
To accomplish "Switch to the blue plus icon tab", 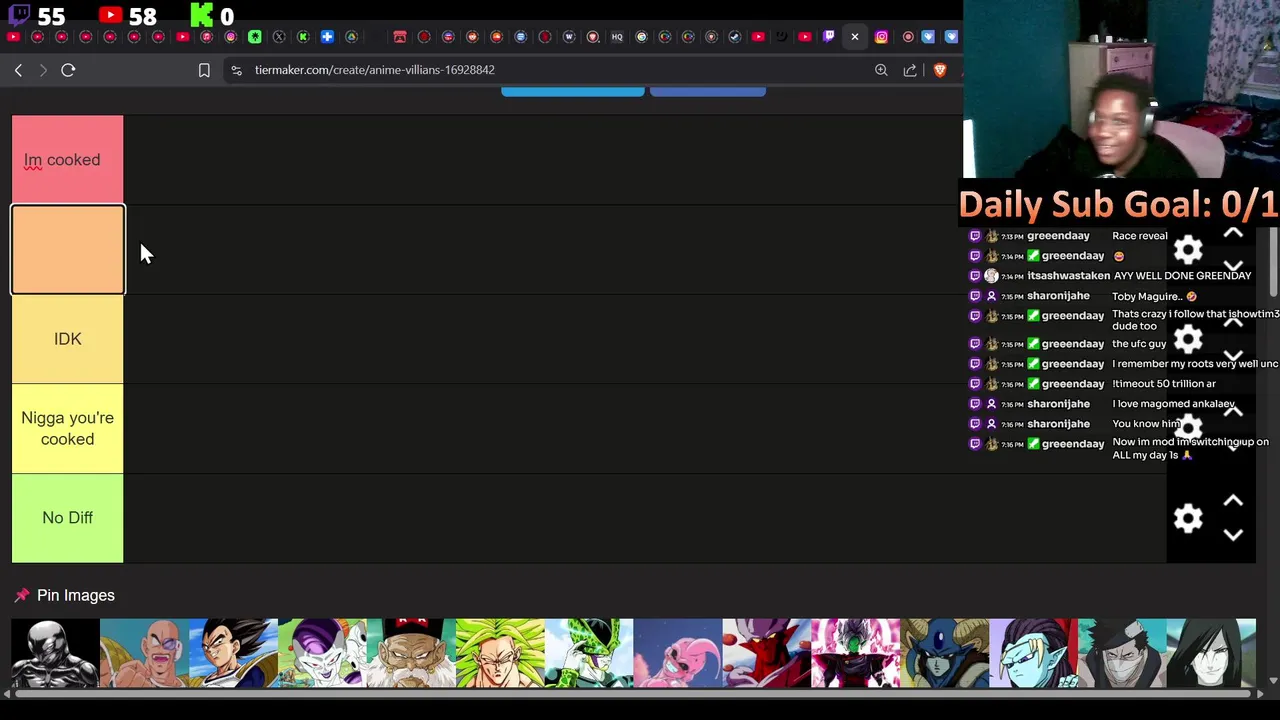I will pyautogui.click(x=327, y=37).
